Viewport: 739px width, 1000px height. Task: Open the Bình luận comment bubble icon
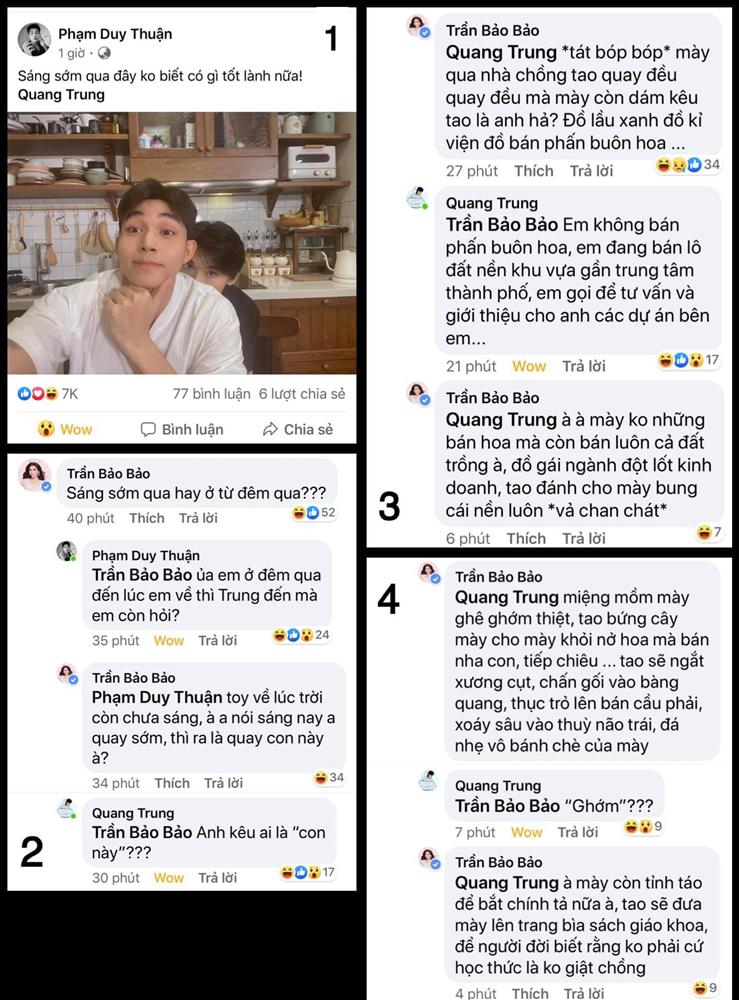coord(148,429)
